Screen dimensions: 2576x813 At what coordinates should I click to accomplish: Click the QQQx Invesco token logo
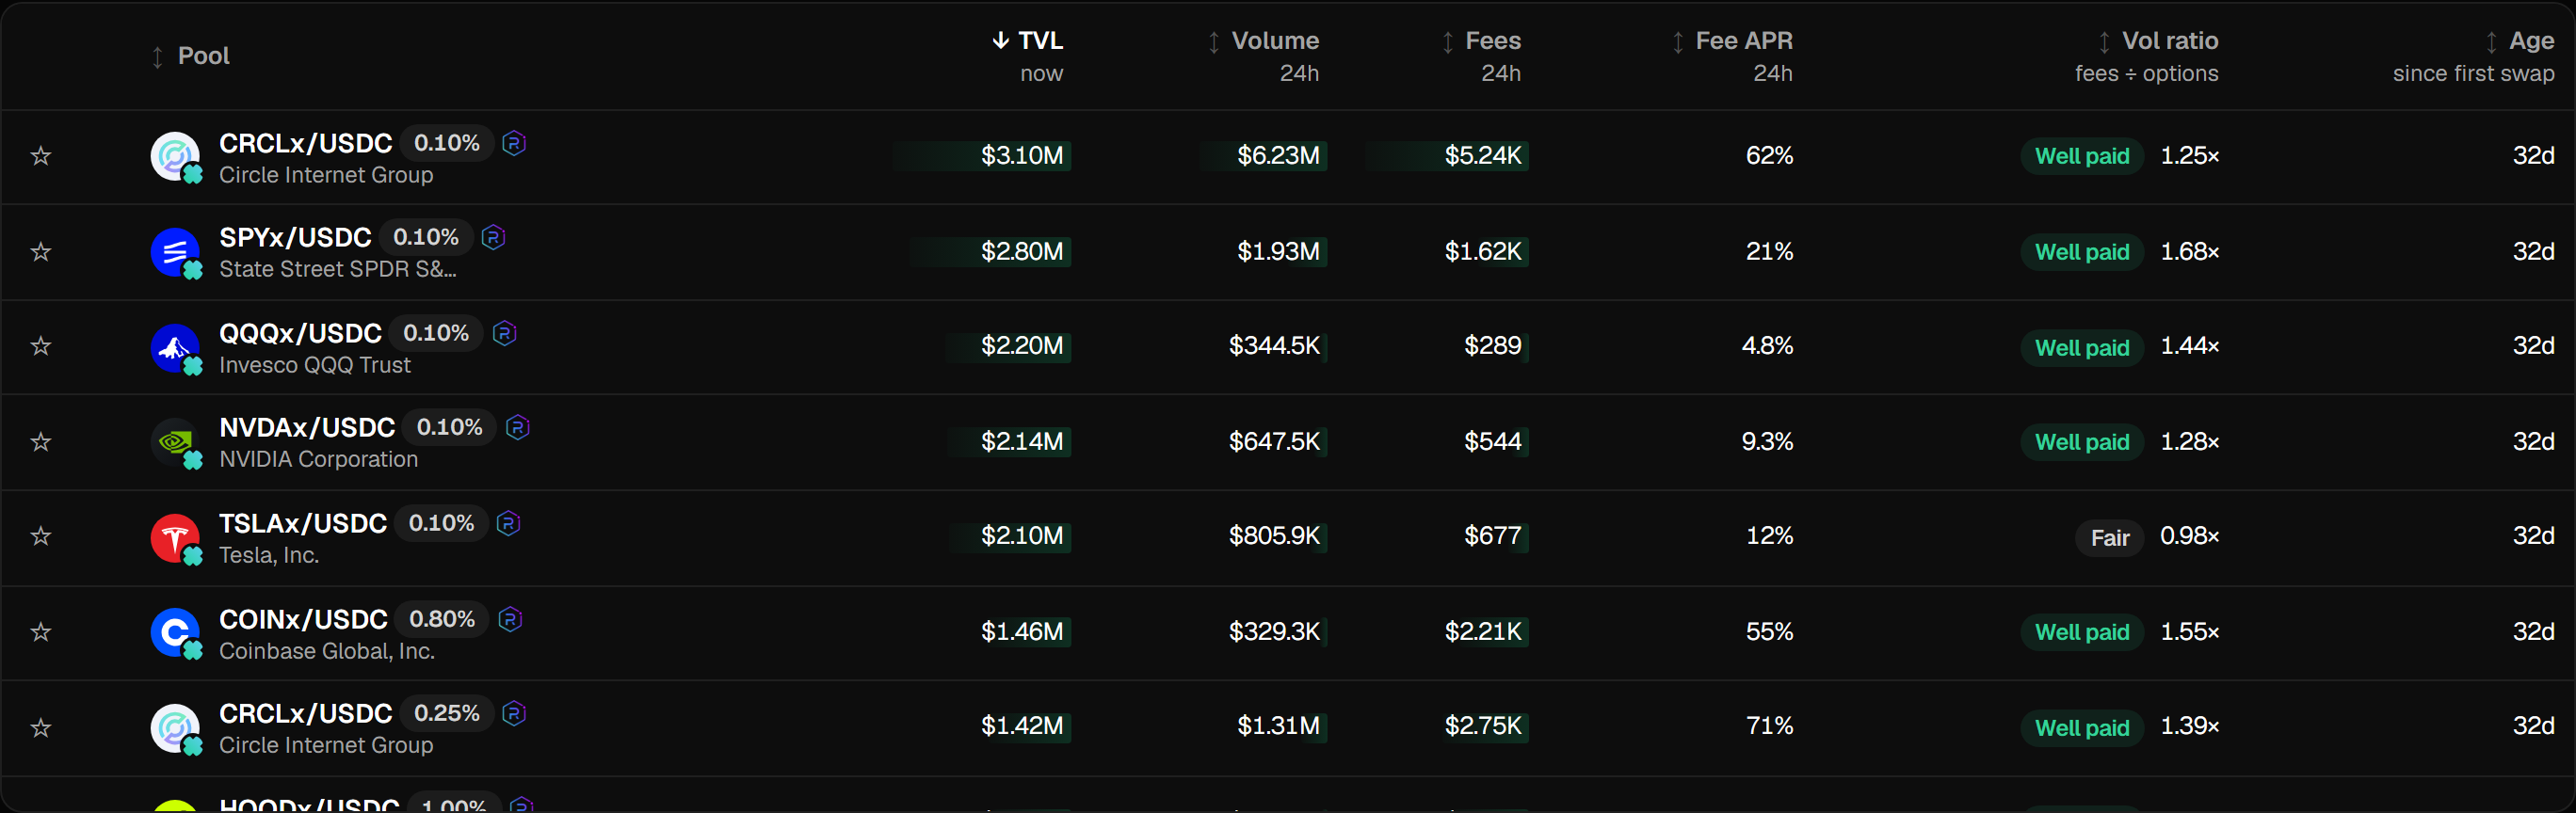(175, 347)
